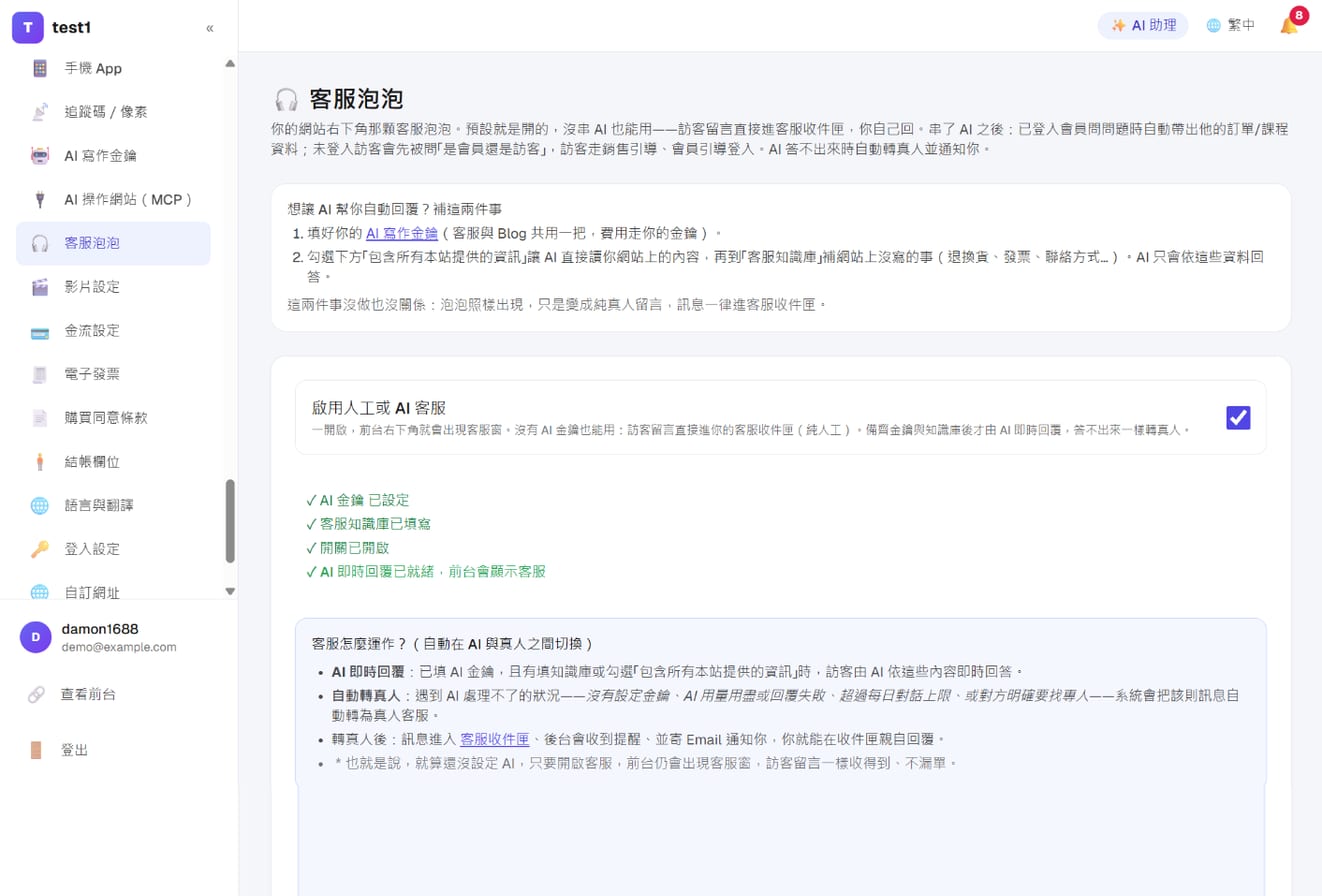
Task: Go to 登入設定 menu entry
Action: 113,549
